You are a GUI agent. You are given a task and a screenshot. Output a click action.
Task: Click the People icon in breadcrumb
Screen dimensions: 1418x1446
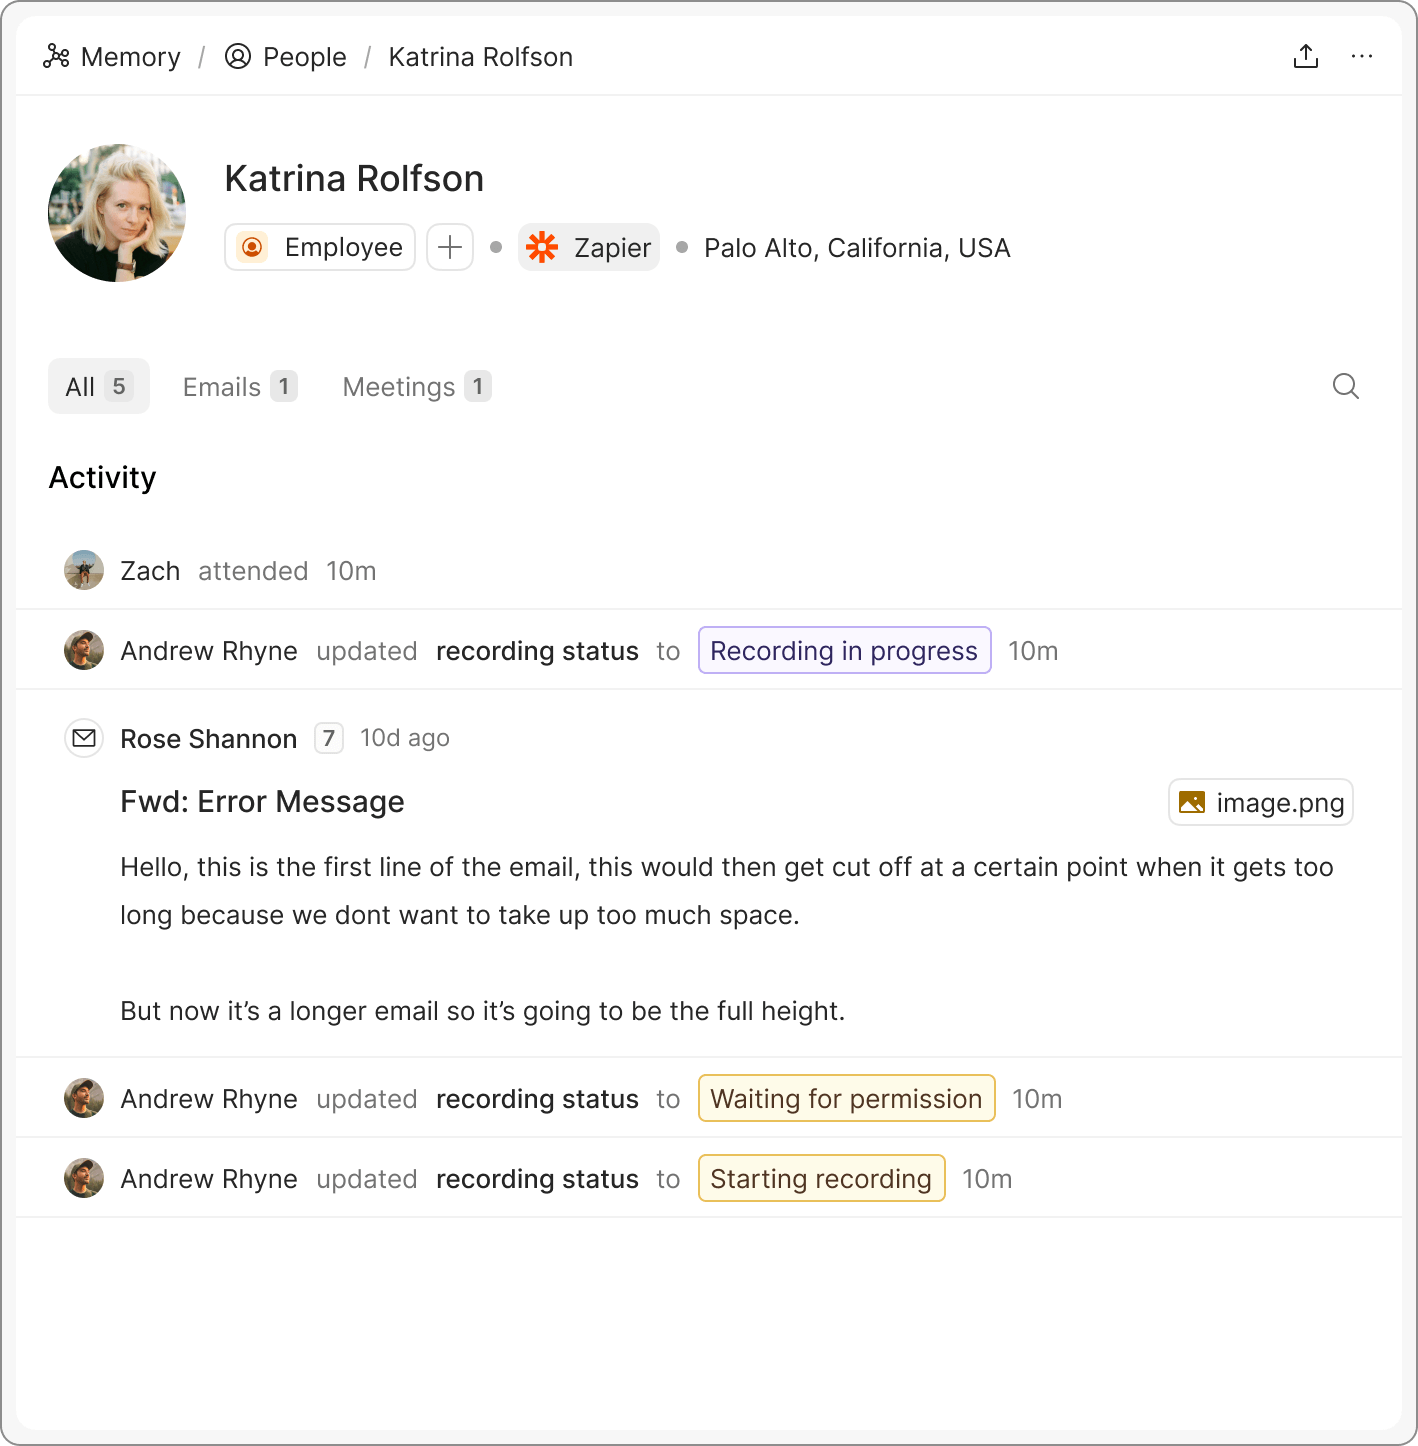[238, 57]
